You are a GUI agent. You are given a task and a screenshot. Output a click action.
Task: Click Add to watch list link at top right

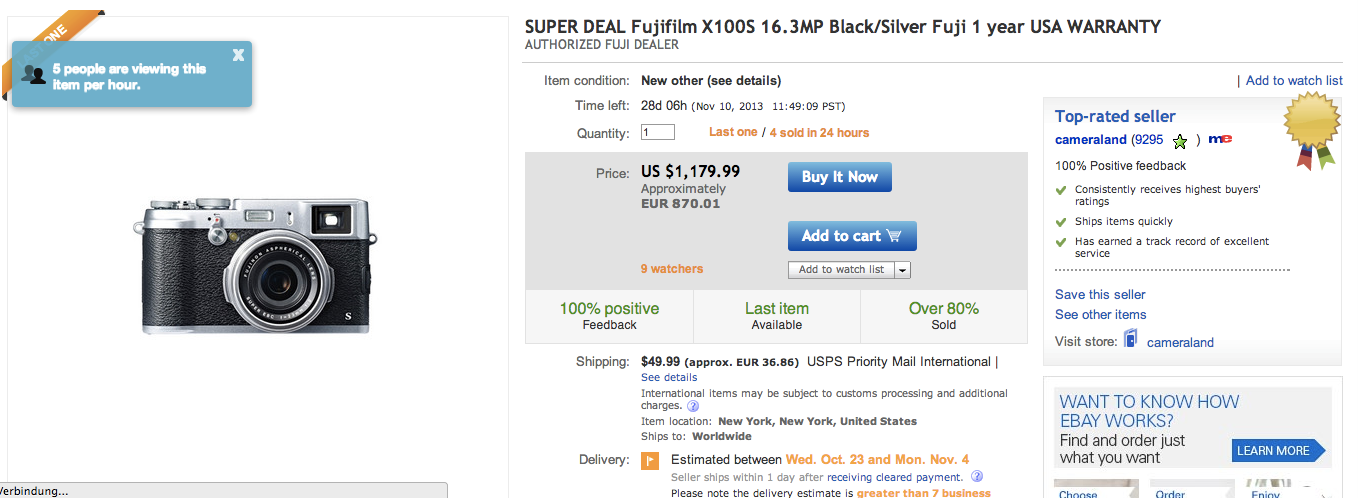1294,80
